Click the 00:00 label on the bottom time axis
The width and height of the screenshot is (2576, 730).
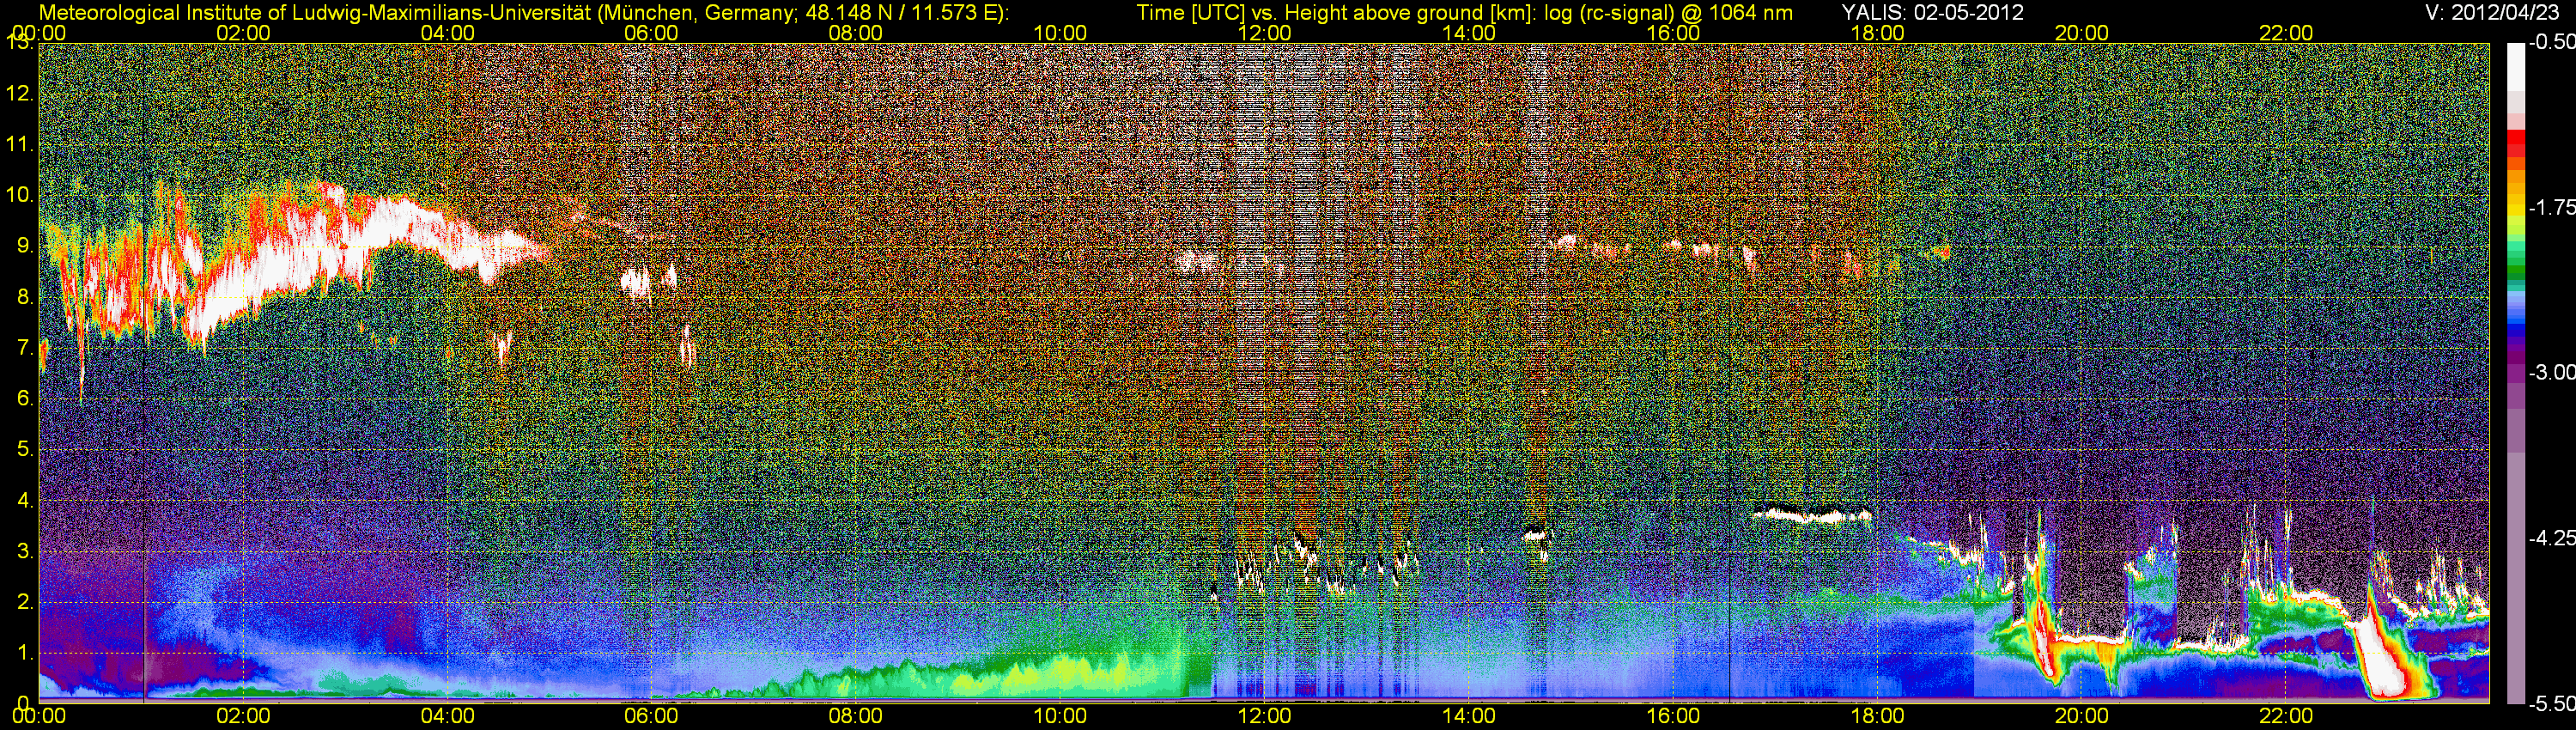click(38, 716)
